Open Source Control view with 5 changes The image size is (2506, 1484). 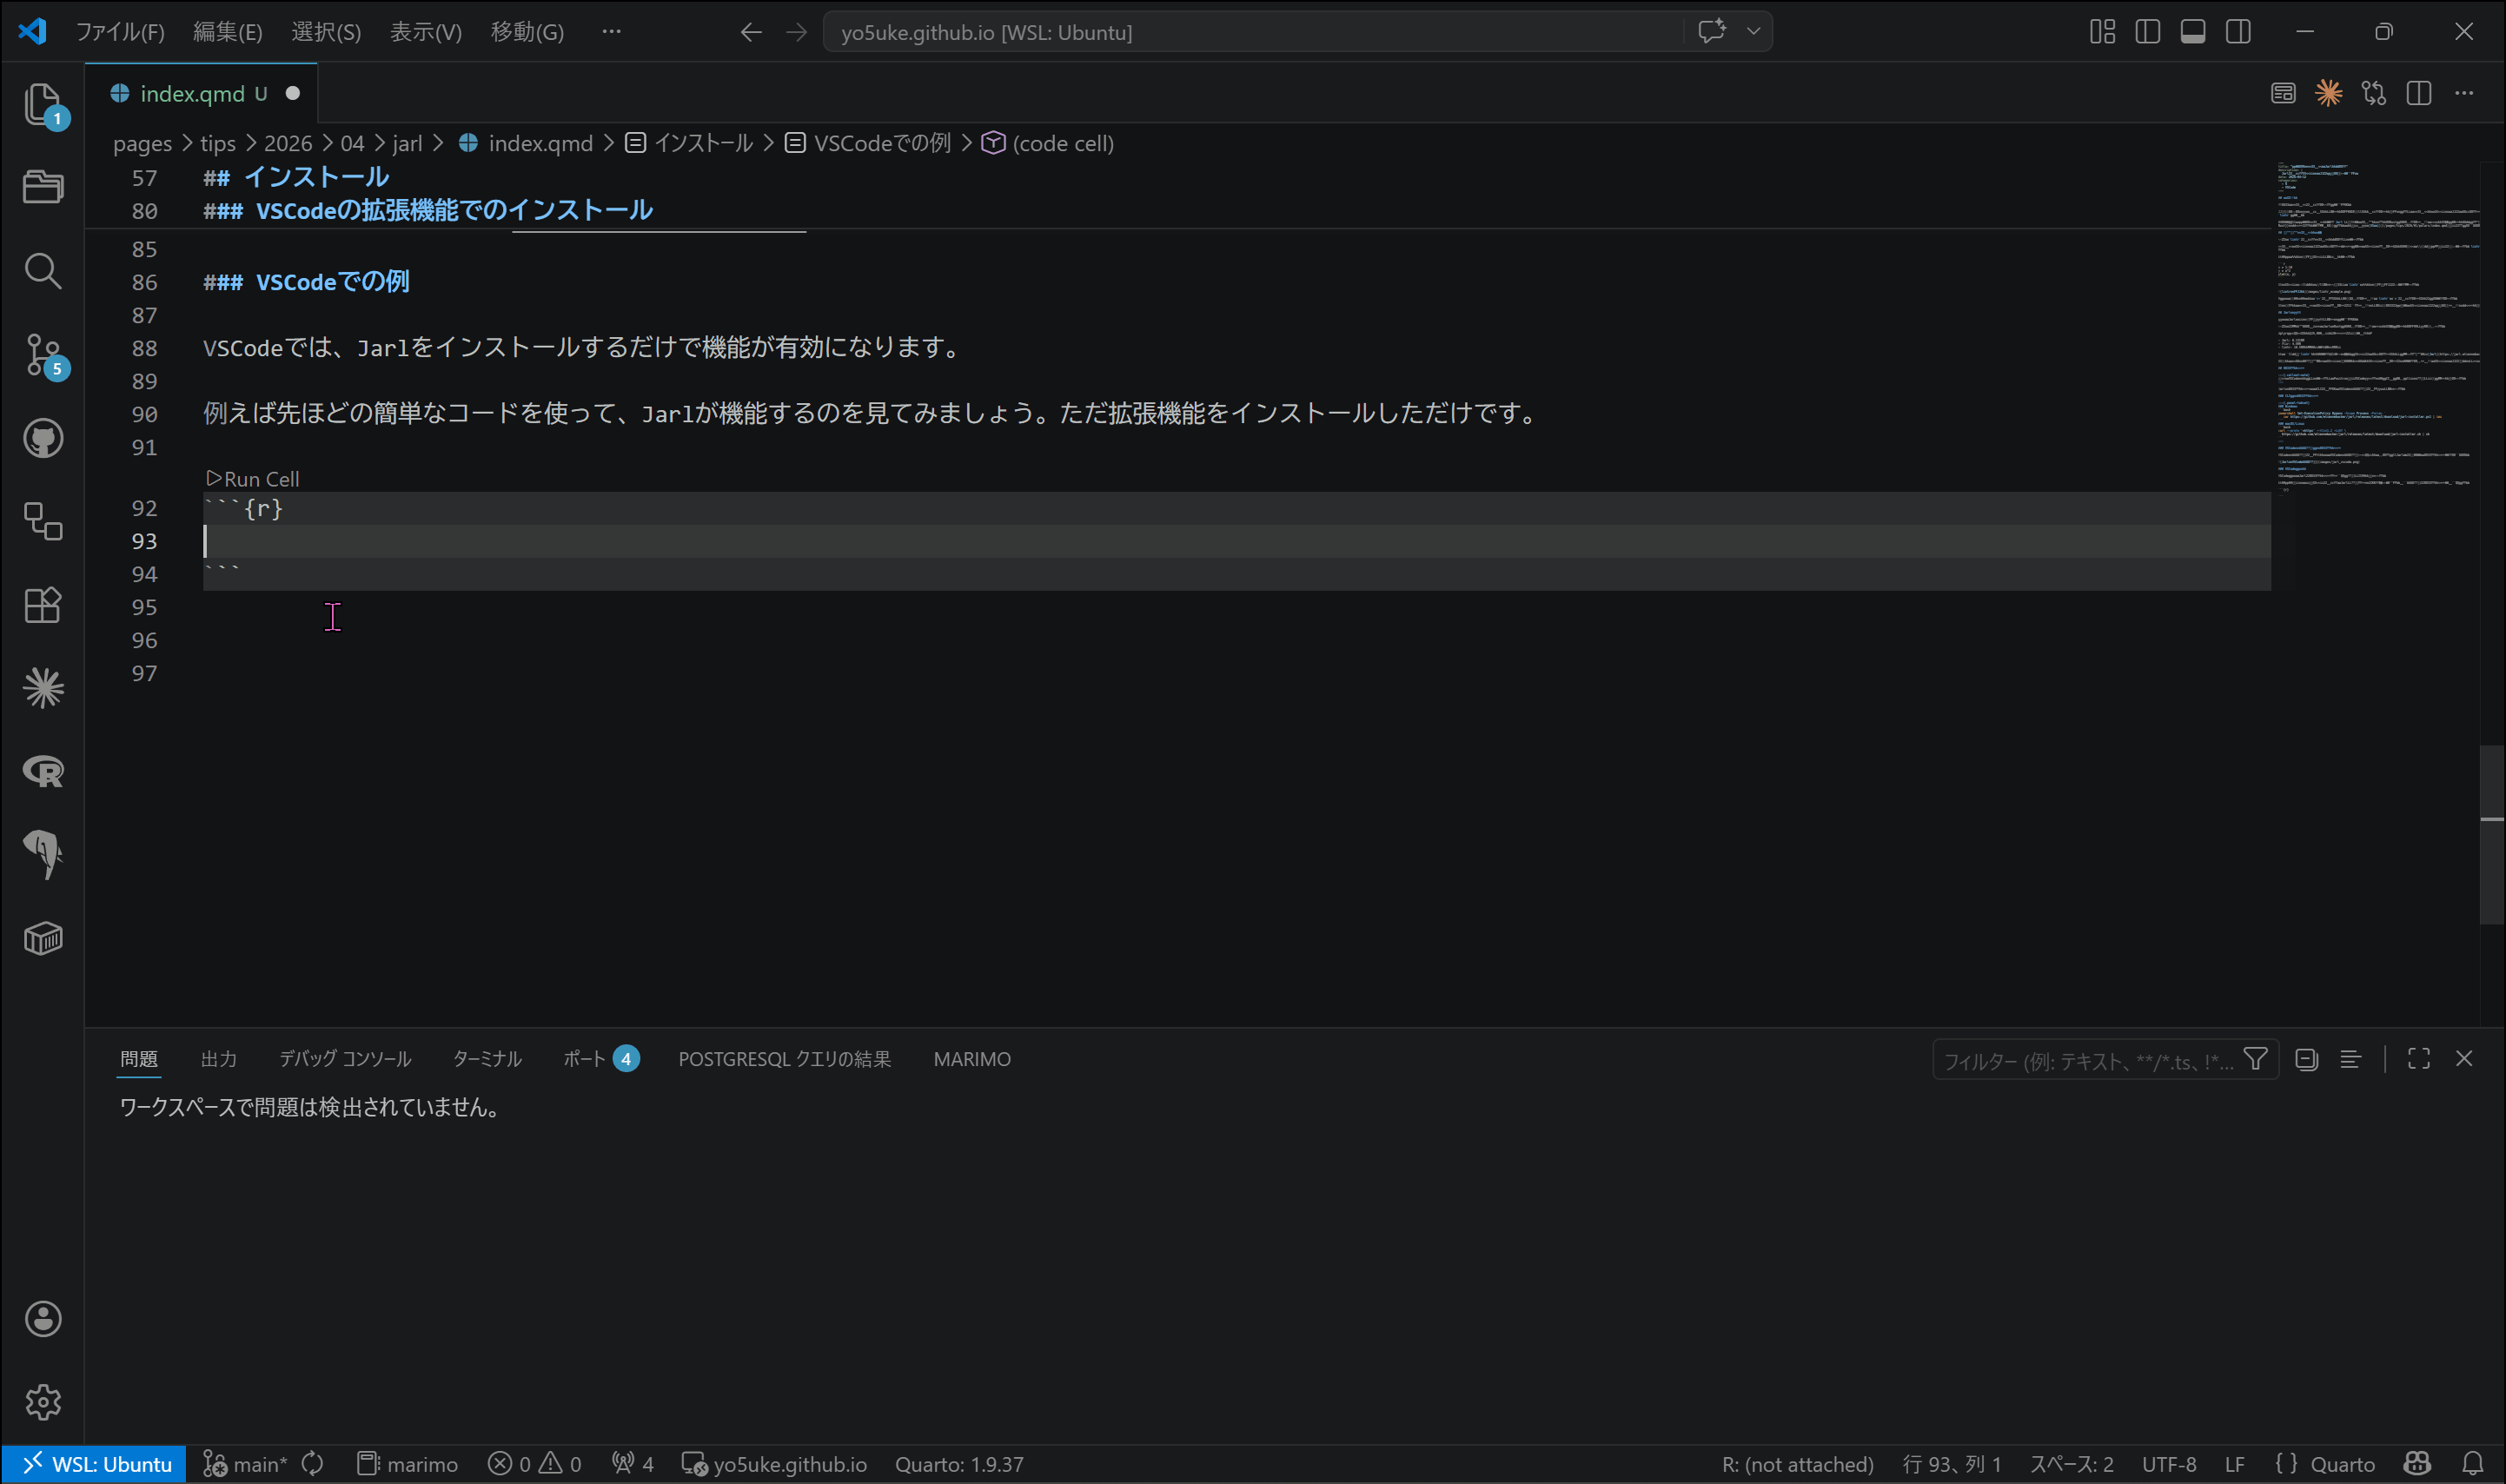click(42, 354)
